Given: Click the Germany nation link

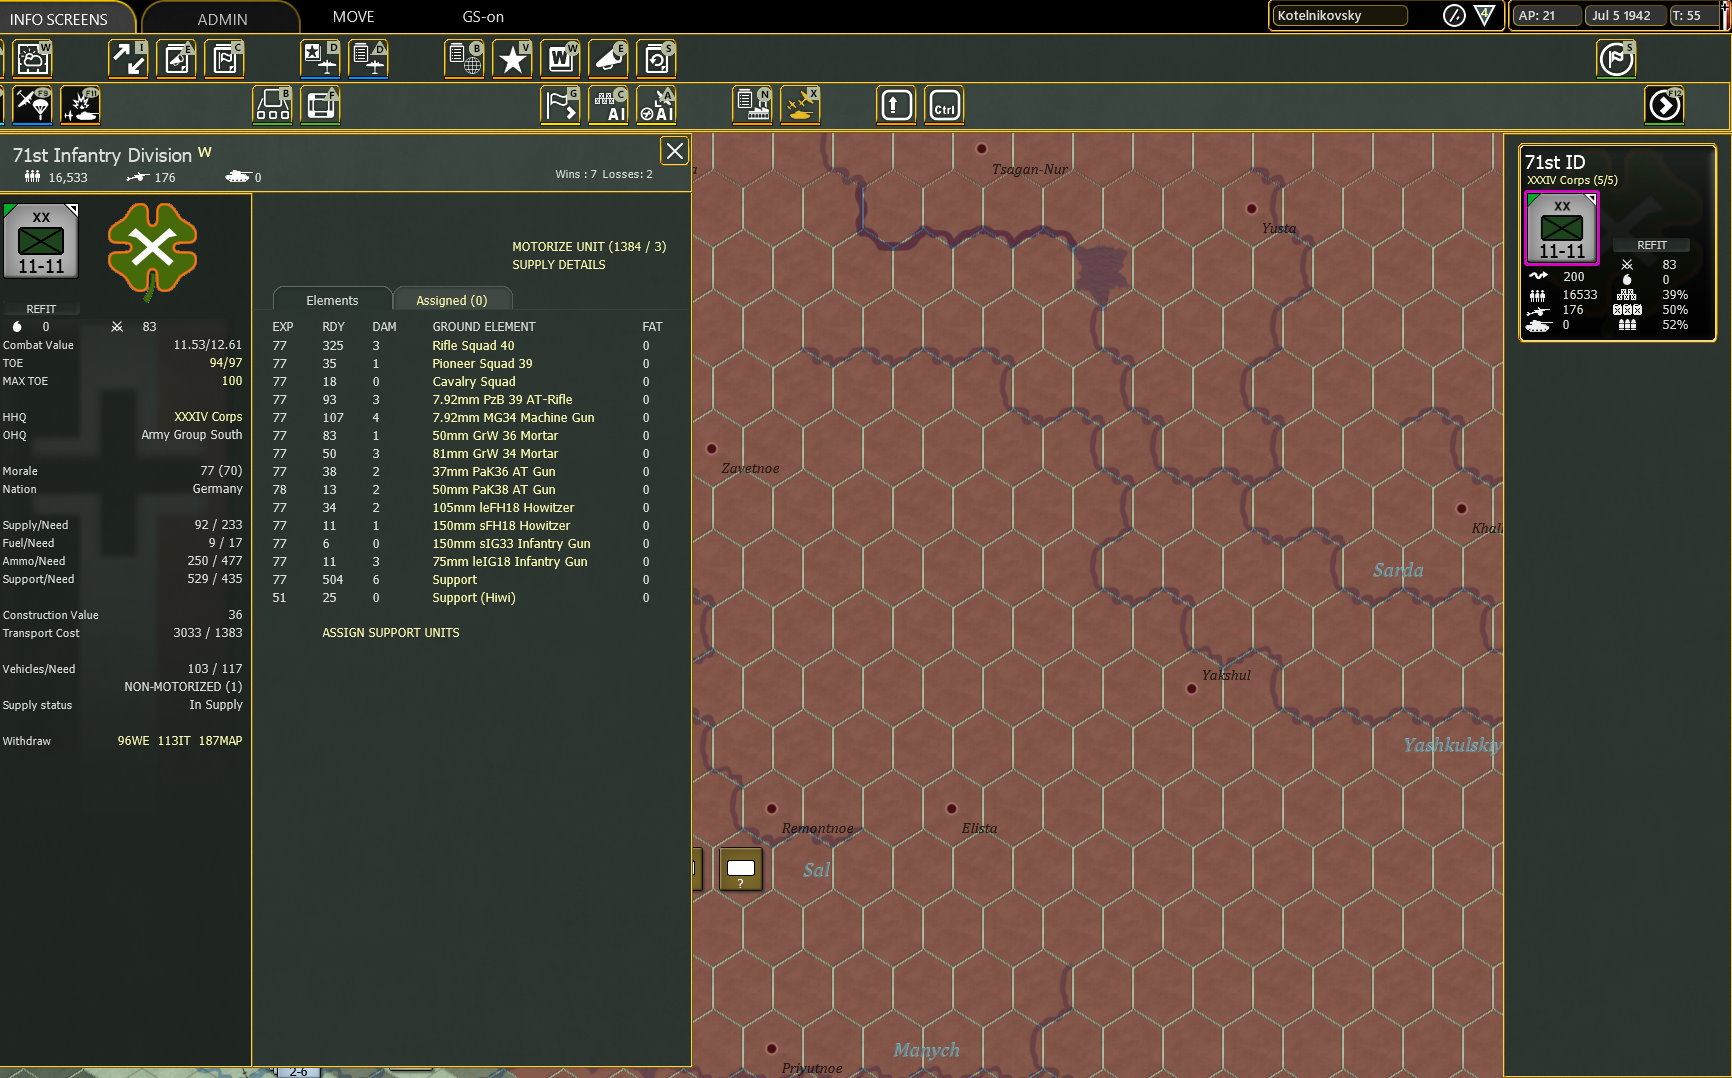Looking at the screenshot, I should [x=217, y=489].
